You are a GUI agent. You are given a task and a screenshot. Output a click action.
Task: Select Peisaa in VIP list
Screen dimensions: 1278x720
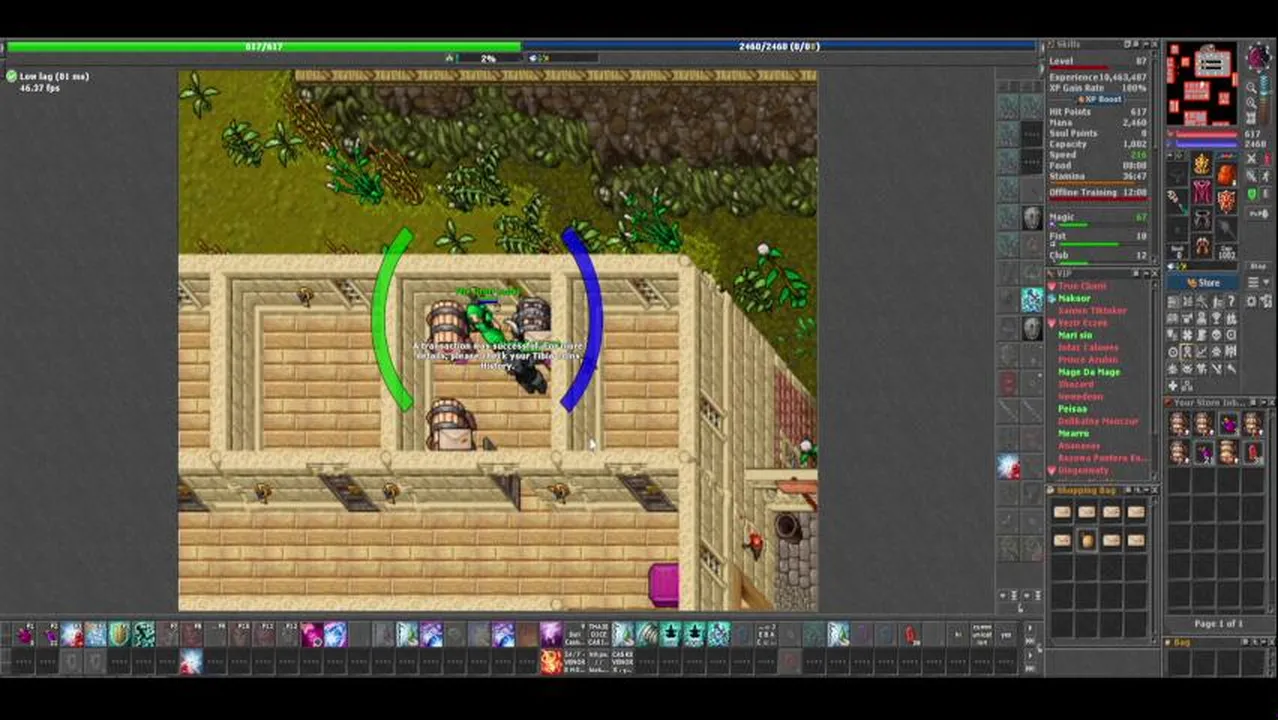click(x=1072, y=409)
